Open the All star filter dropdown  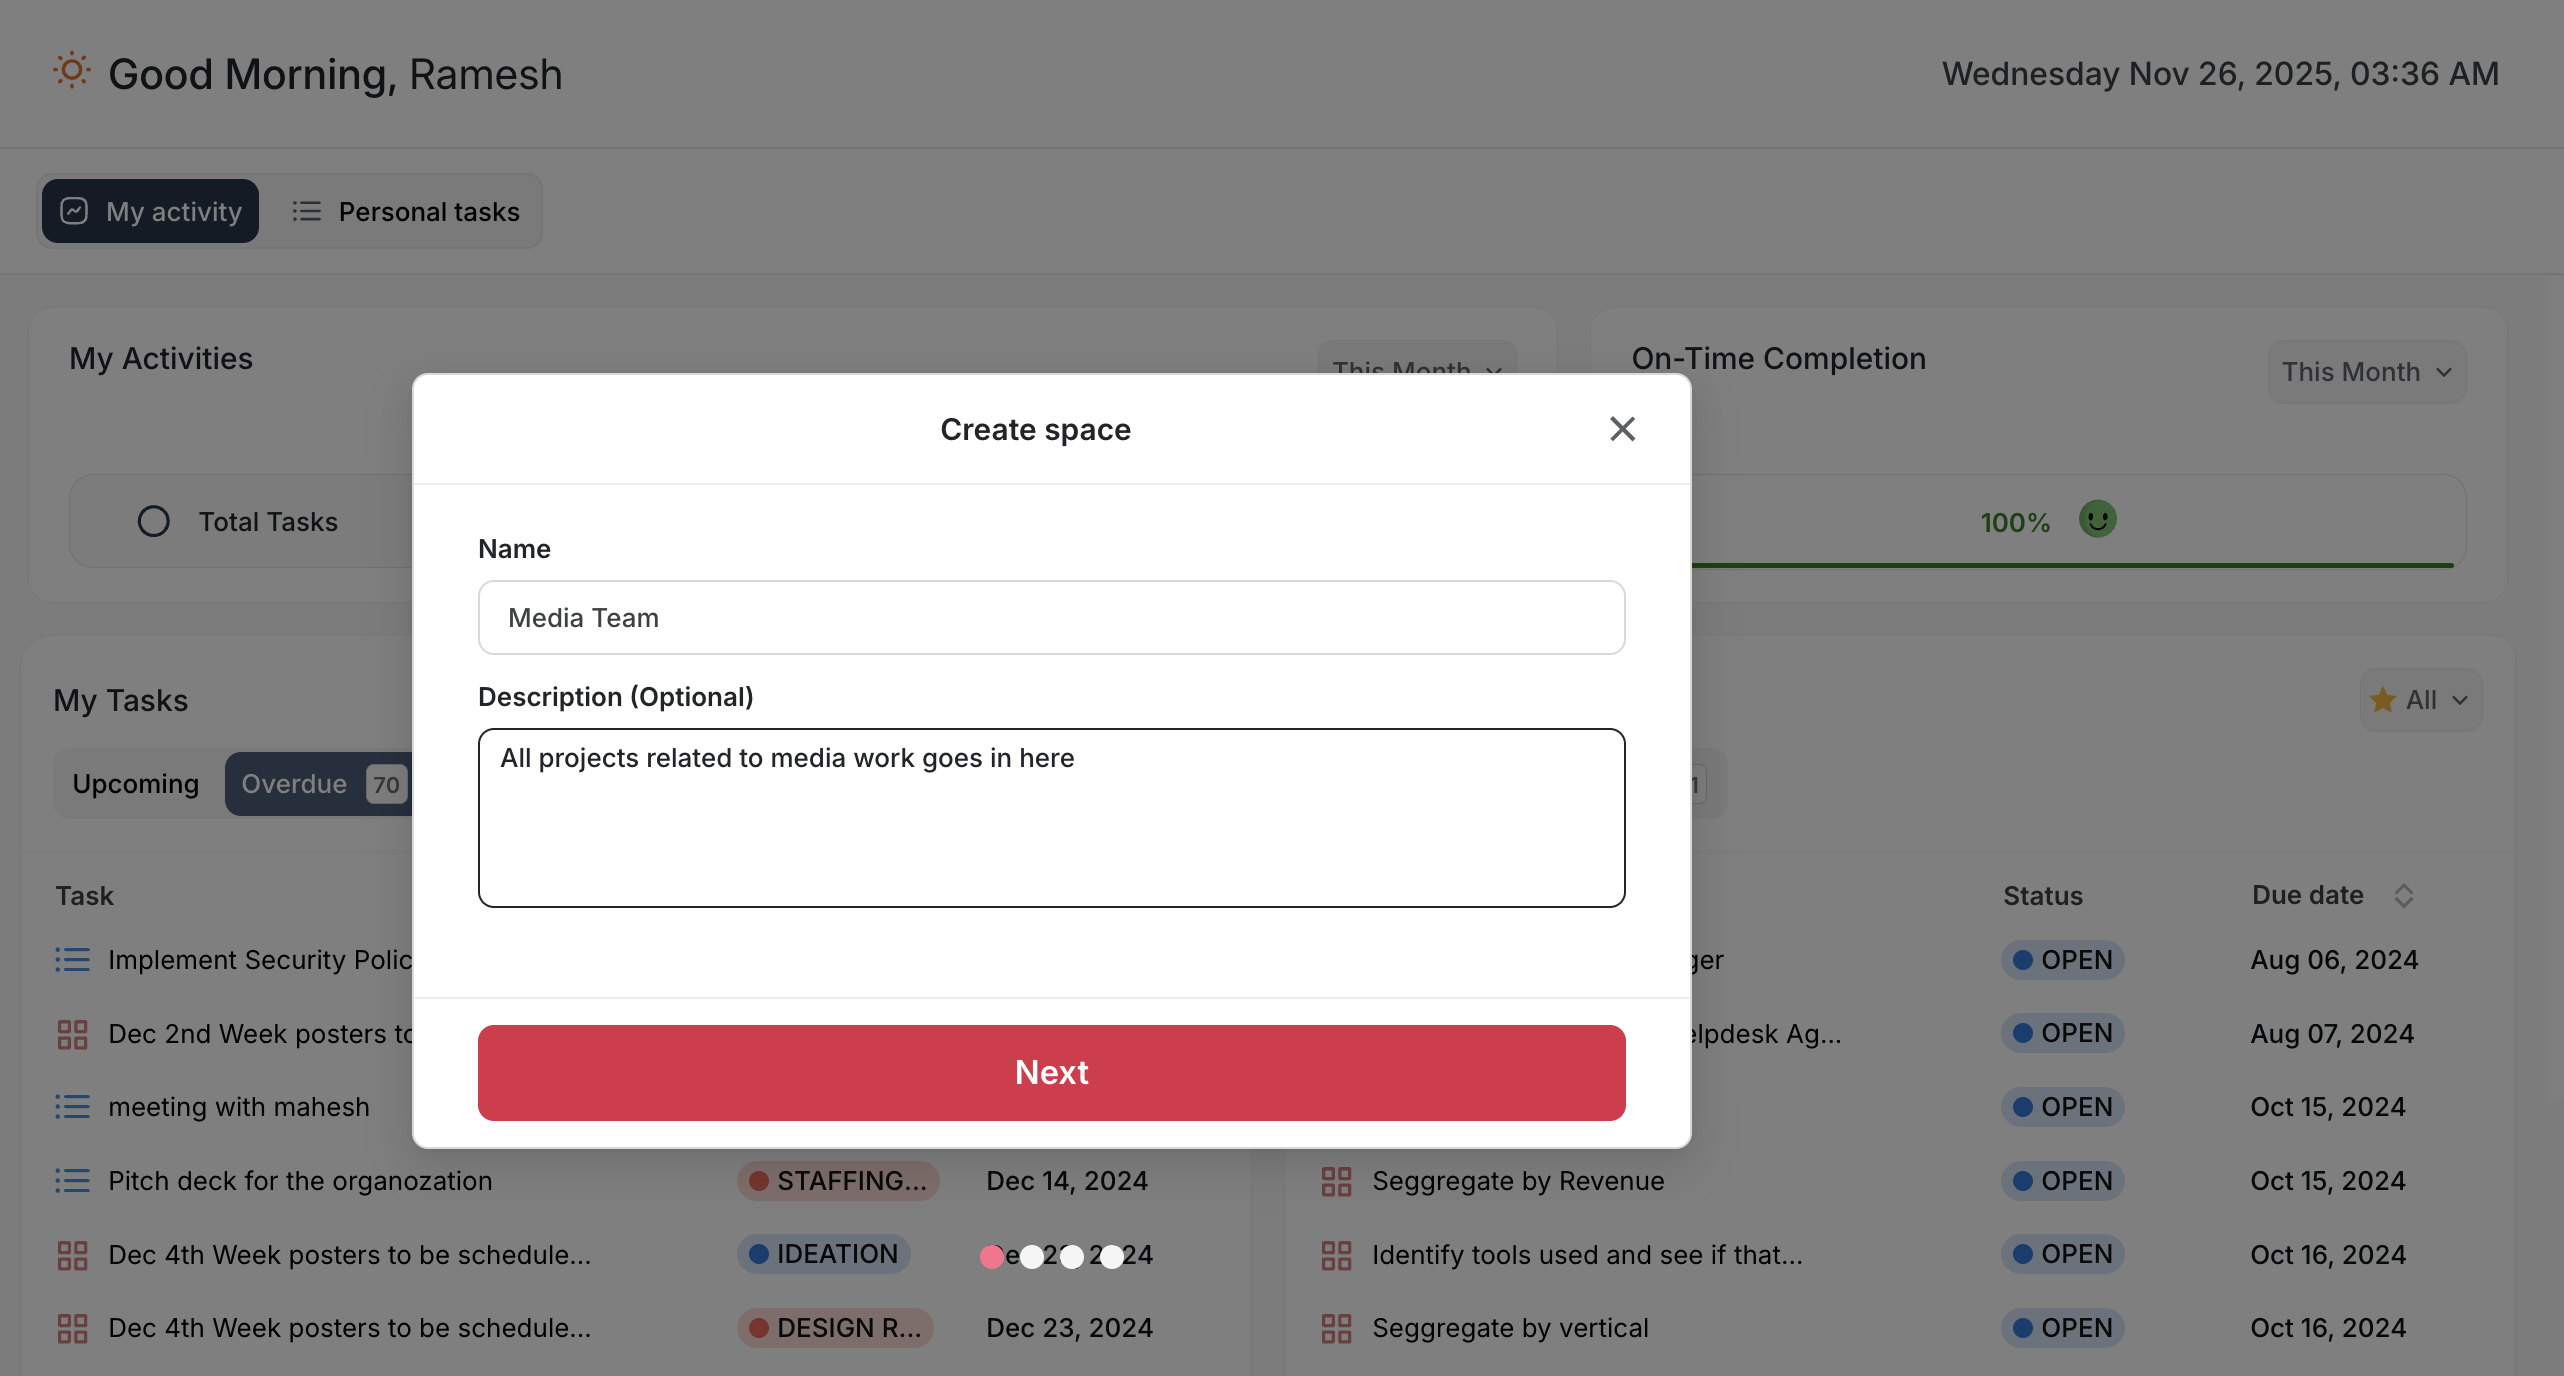coord(2420,700)
